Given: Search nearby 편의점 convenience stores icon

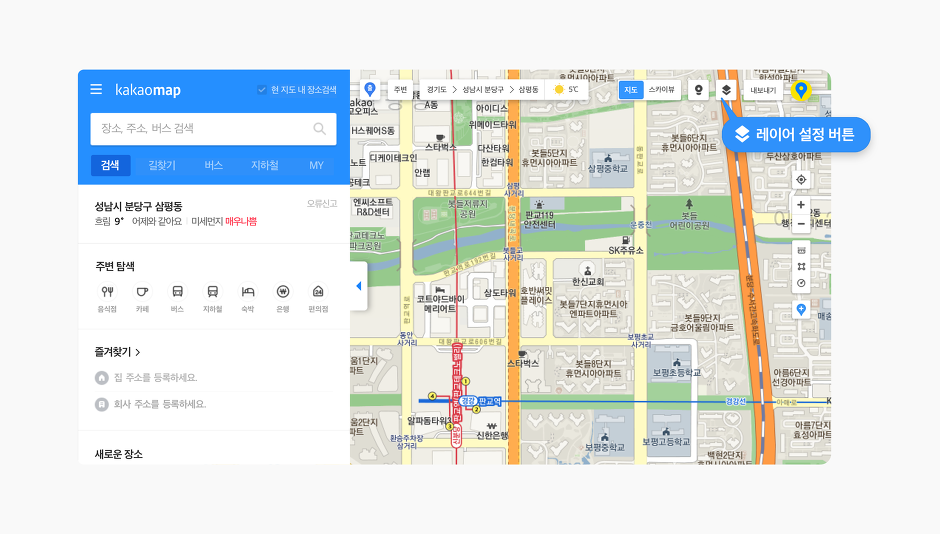Looking at the screenshot, I should 318,292.
